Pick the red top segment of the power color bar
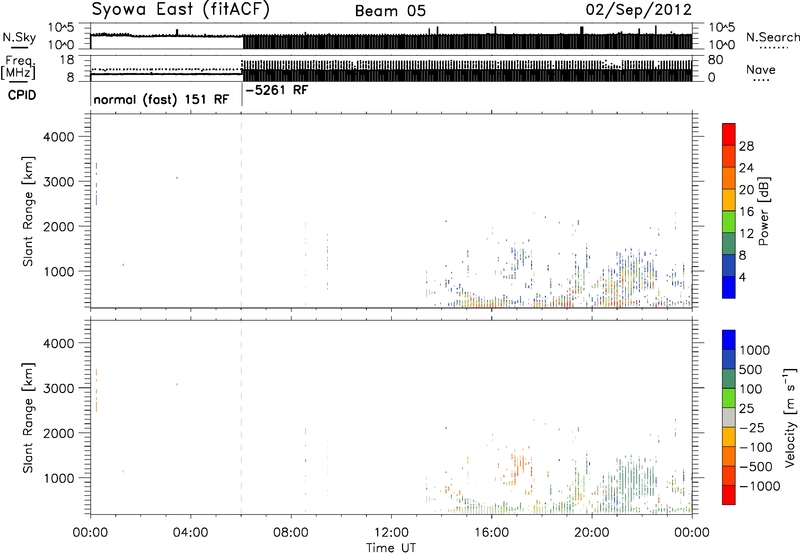Viewport: 800px width, 554px height. [x=729, y=135]
